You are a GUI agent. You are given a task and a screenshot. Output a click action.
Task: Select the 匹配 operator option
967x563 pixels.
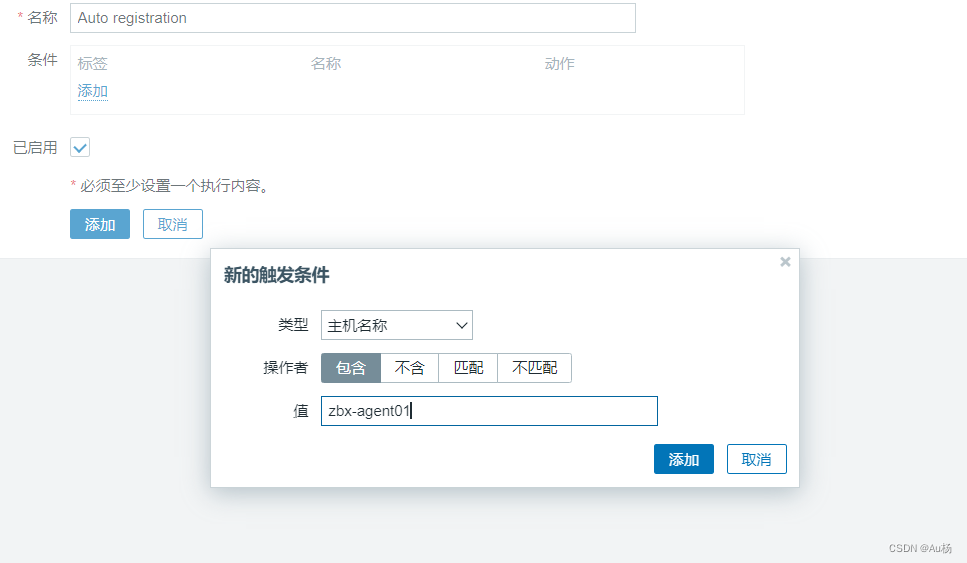(x=468, y=368)
